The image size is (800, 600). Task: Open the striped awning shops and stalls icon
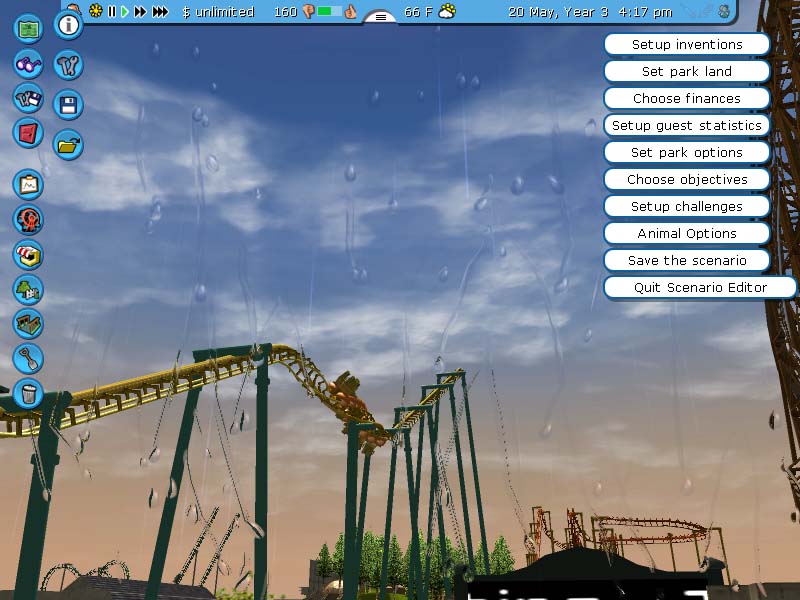click(28, 255)
